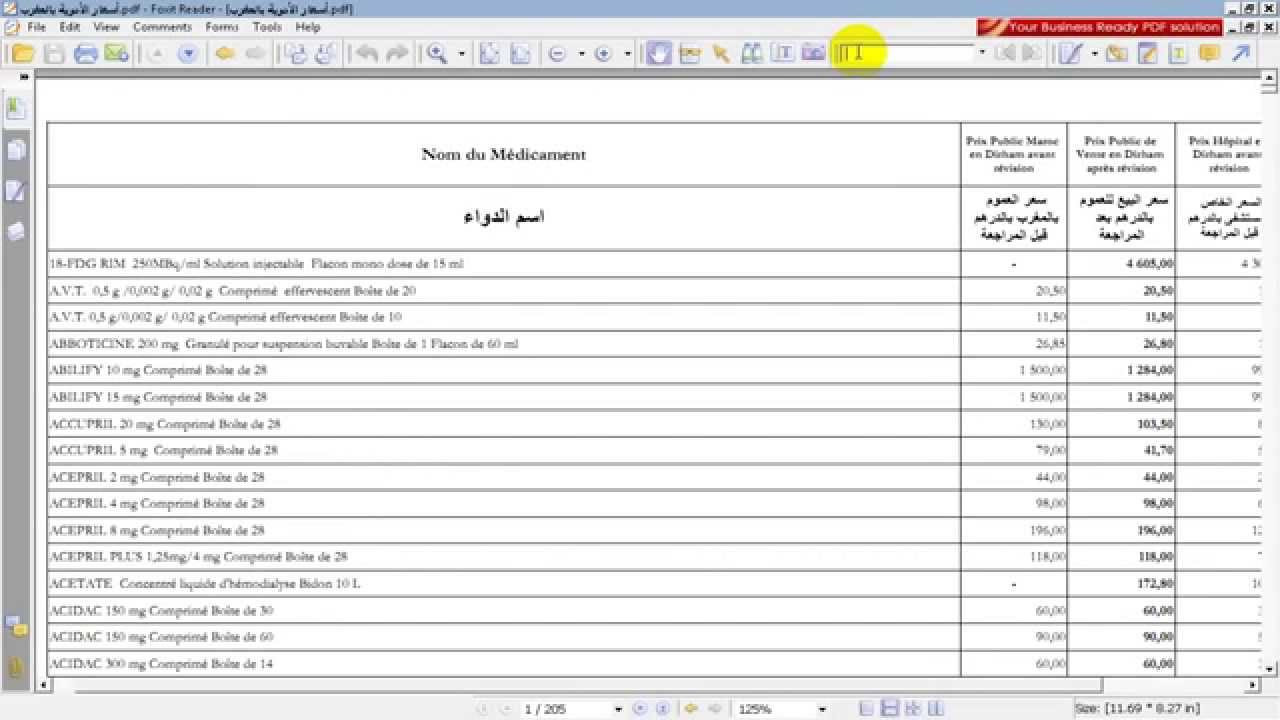Open the Forms menu

tap(222, 27)
